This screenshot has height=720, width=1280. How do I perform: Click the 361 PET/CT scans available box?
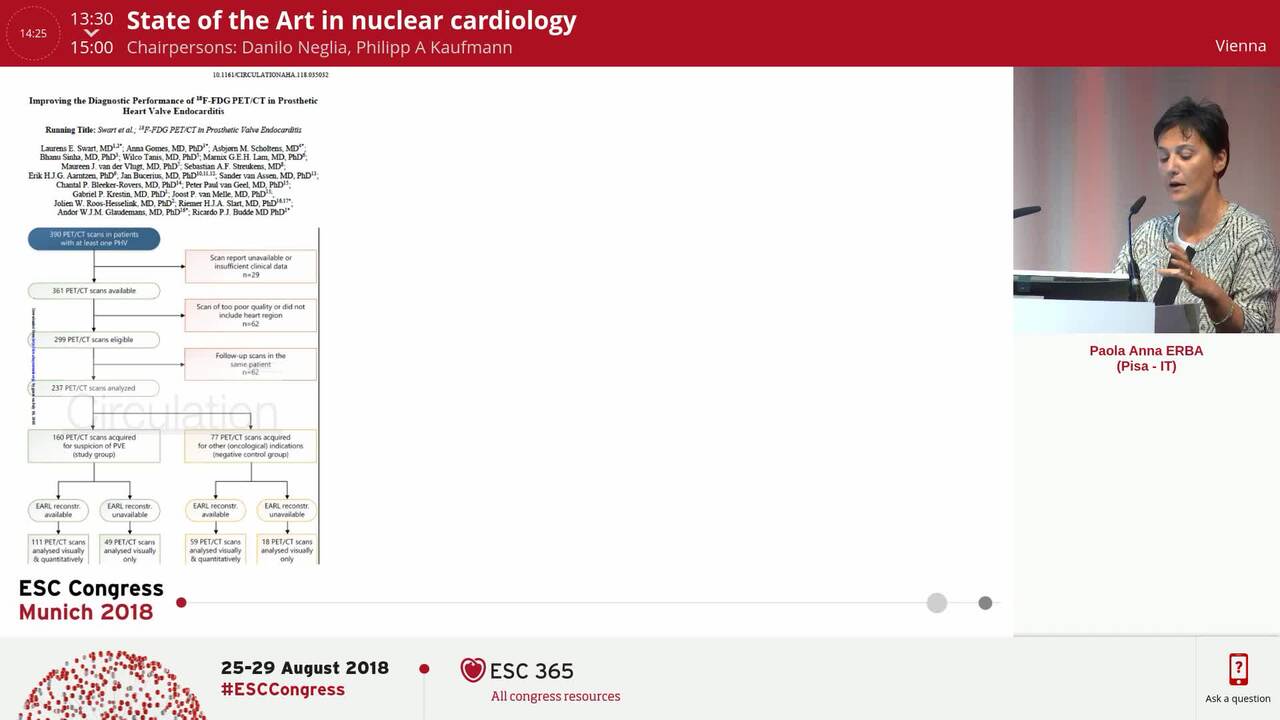pyautogui.click(x=94, y=291)
